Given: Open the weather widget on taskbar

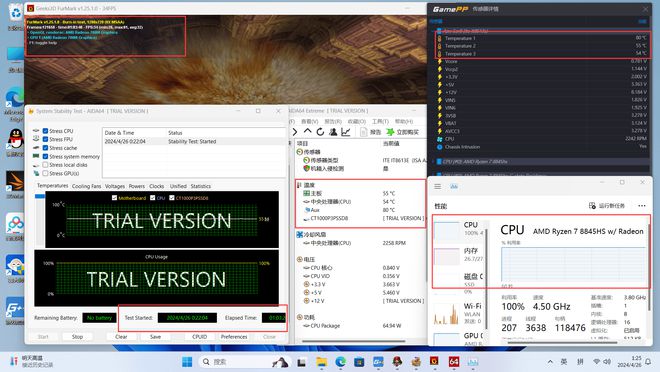Looking at the screenshot, I should coord(32,361).
